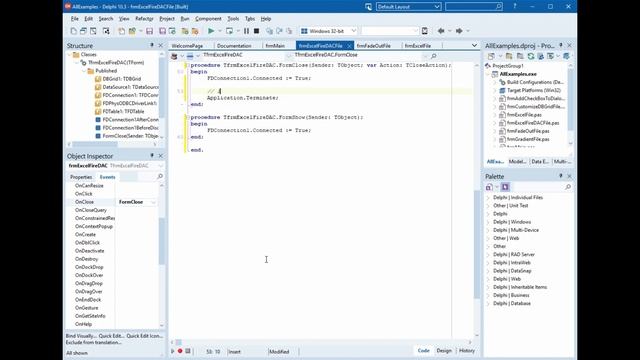Click the Object Inspector events scrollbar
Screen dimensions: 640x360
click(x=161, y=241)
